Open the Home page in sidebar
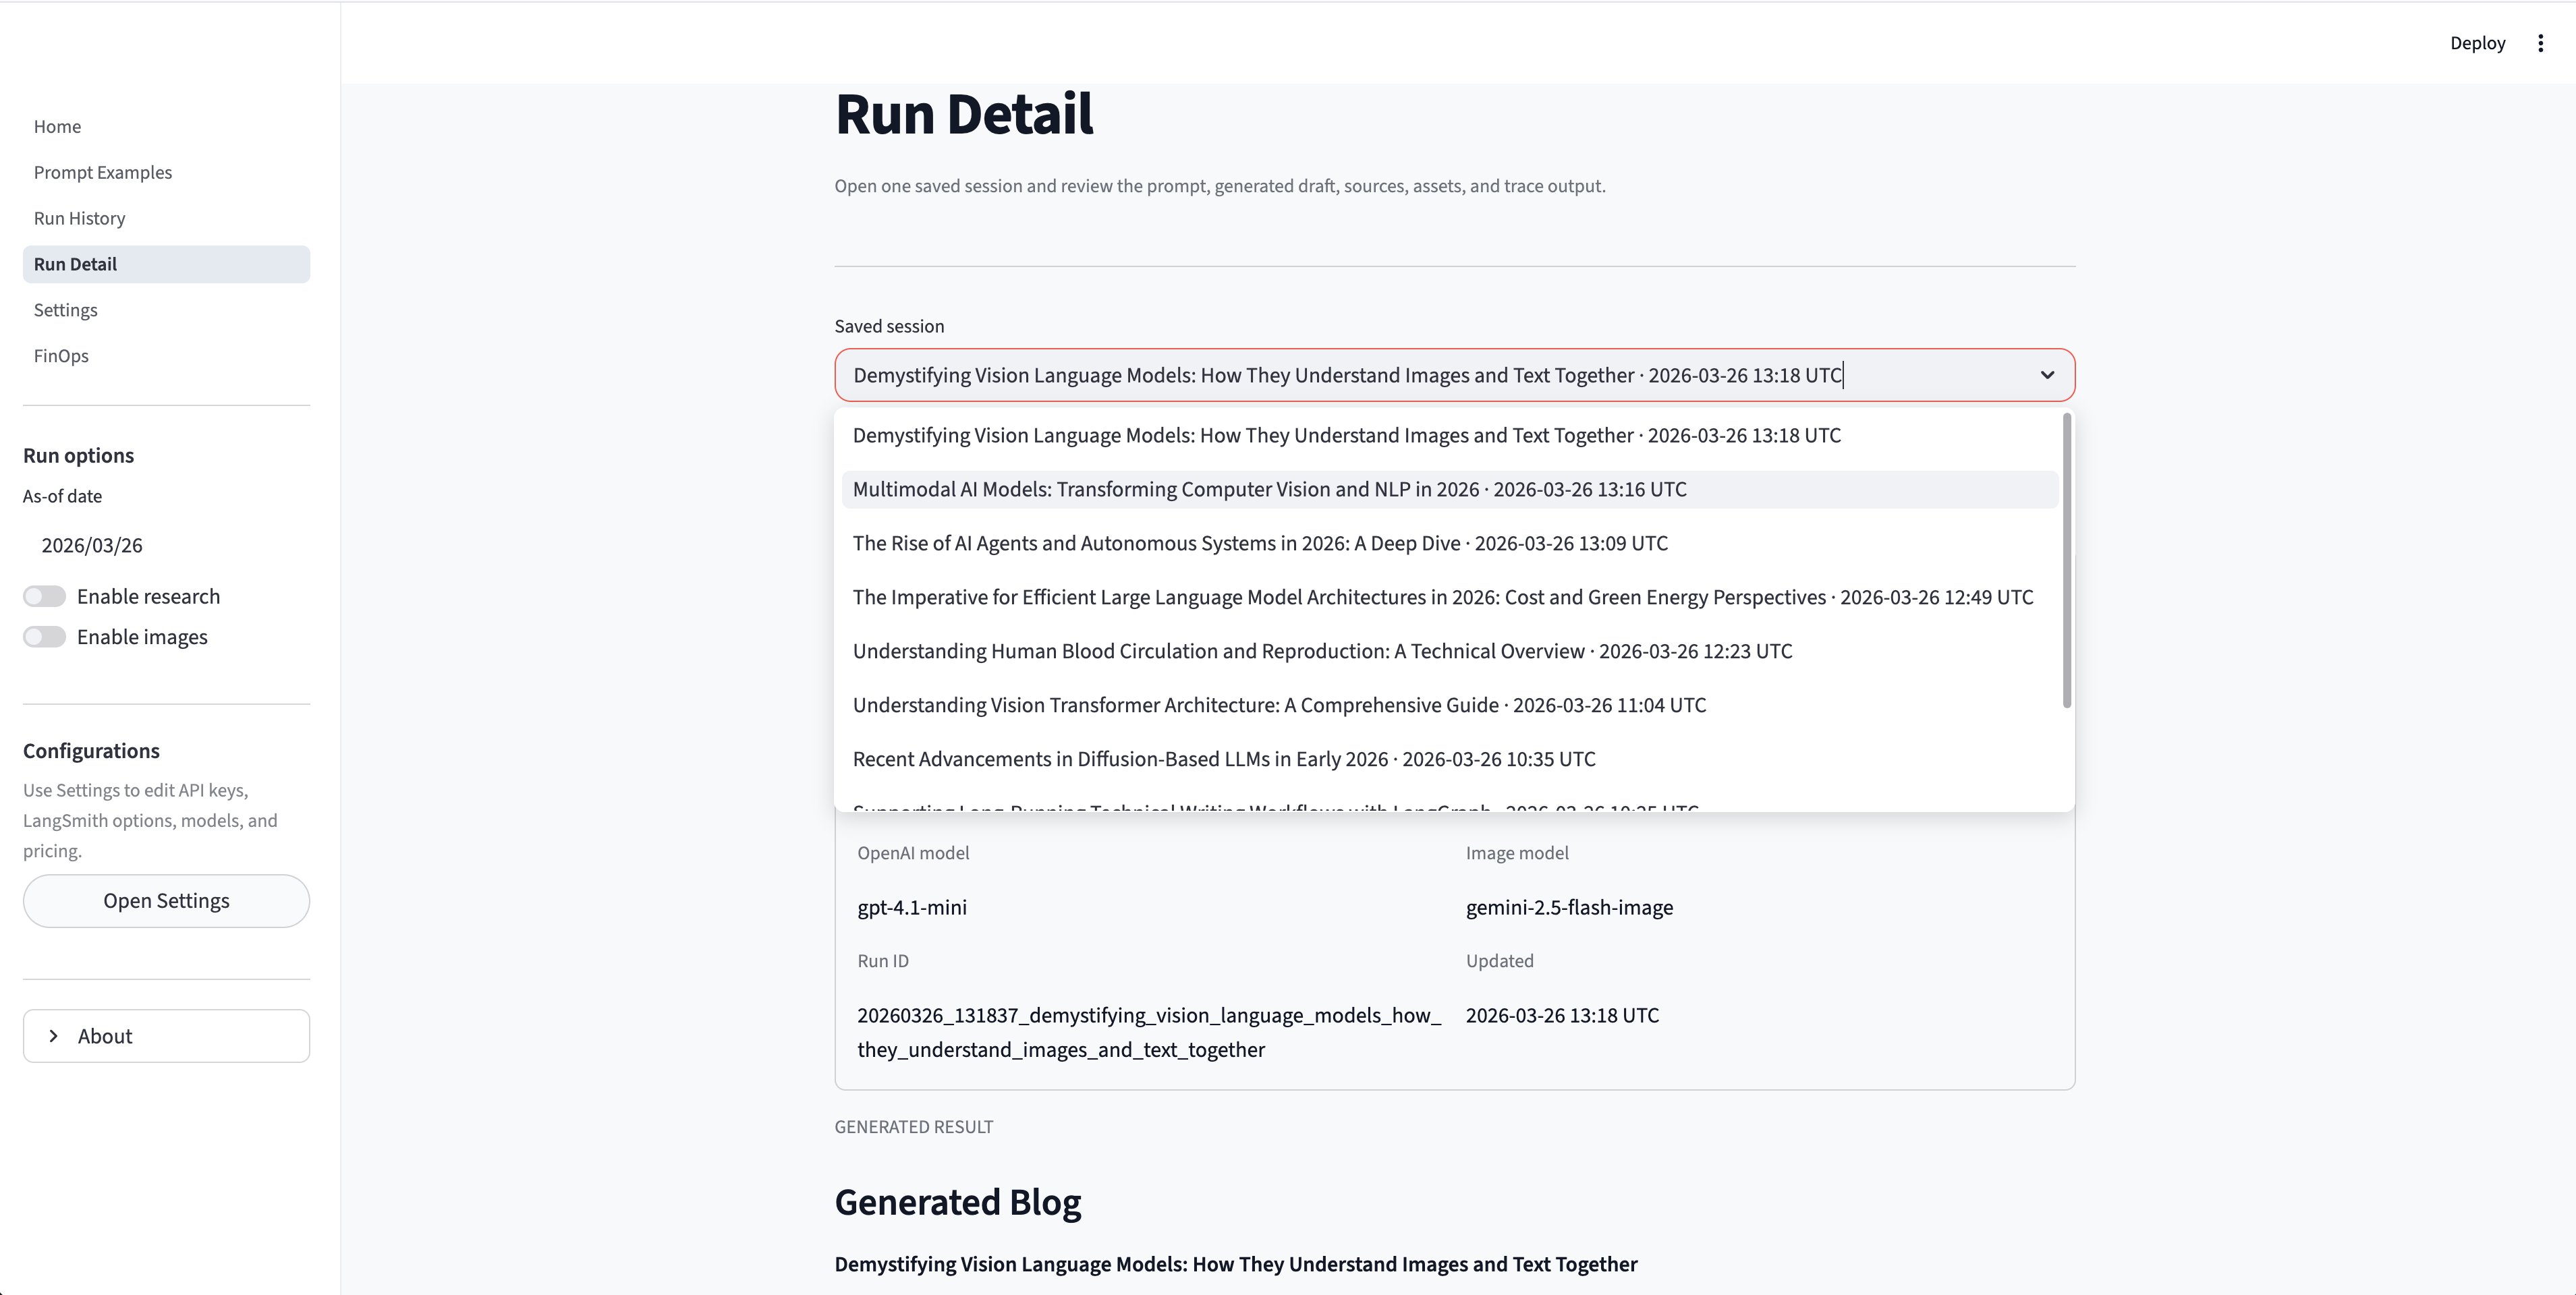The image size is (2576, 1295). pyautogui.click(x=57, y=127)
